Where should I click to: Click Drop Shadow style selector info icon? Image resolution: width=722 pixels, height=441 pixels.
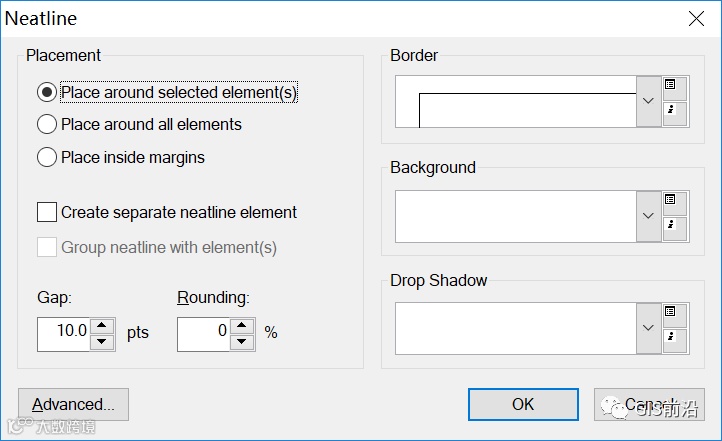click(671, 335)
